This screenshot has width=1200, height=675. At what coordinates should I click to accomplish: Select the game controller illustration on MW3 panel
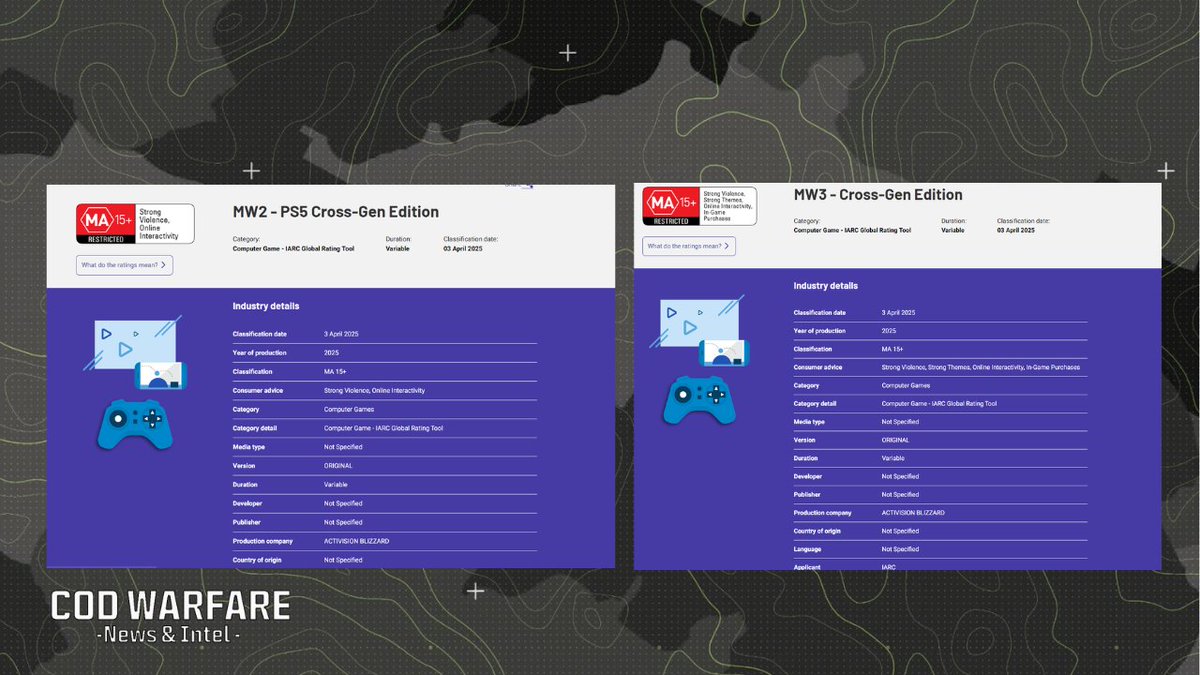pyautogui.click(x=700, y=402)
